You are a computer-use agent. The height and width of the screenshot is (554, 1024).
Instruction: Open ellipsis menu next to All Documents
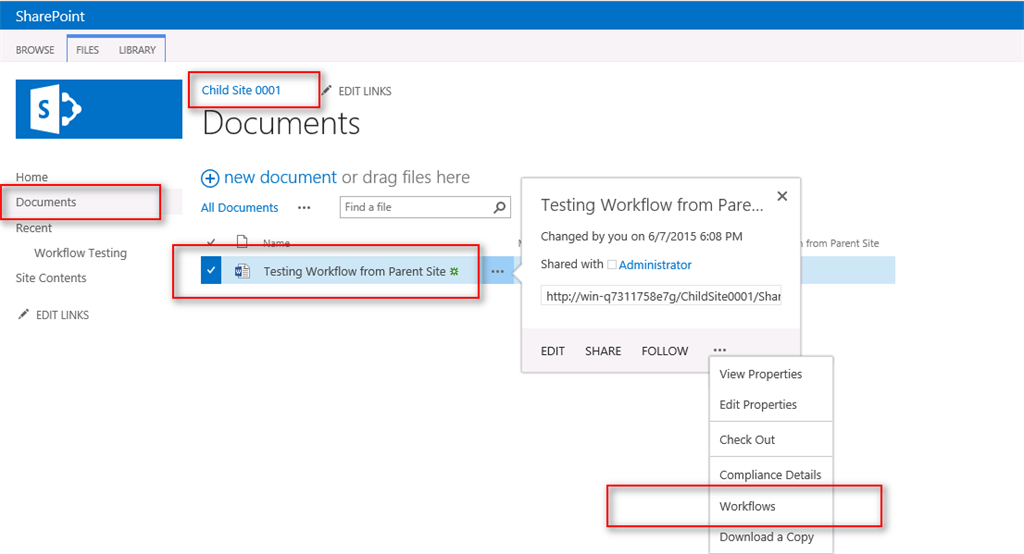(x=304, y=208)
